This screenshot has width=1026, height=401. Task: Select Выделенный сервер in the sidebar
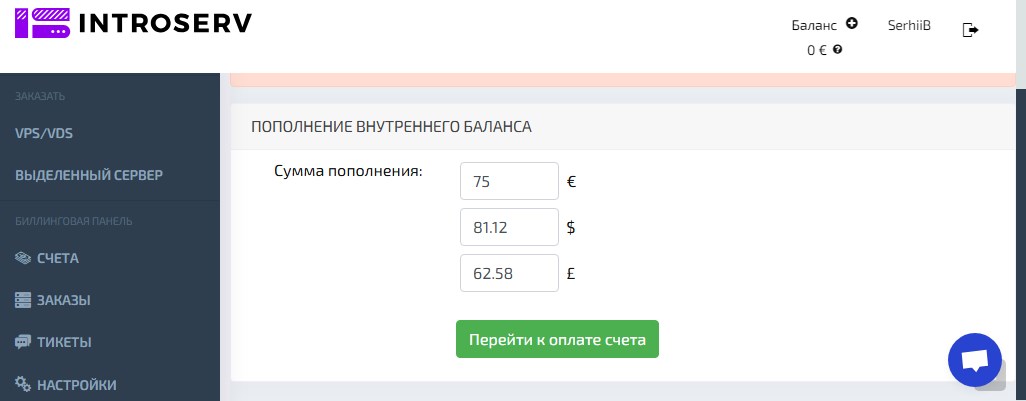point(89,175)
